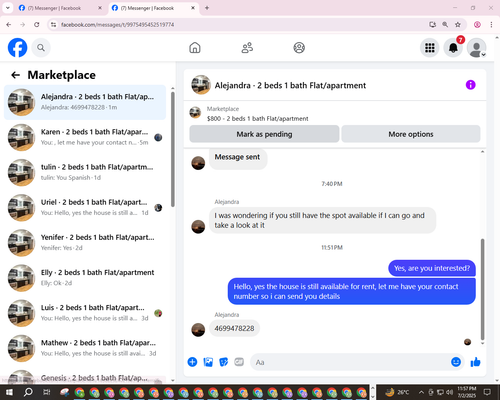Open the Karen conversation in the list

pyautogui.click(x=85, y=137)
